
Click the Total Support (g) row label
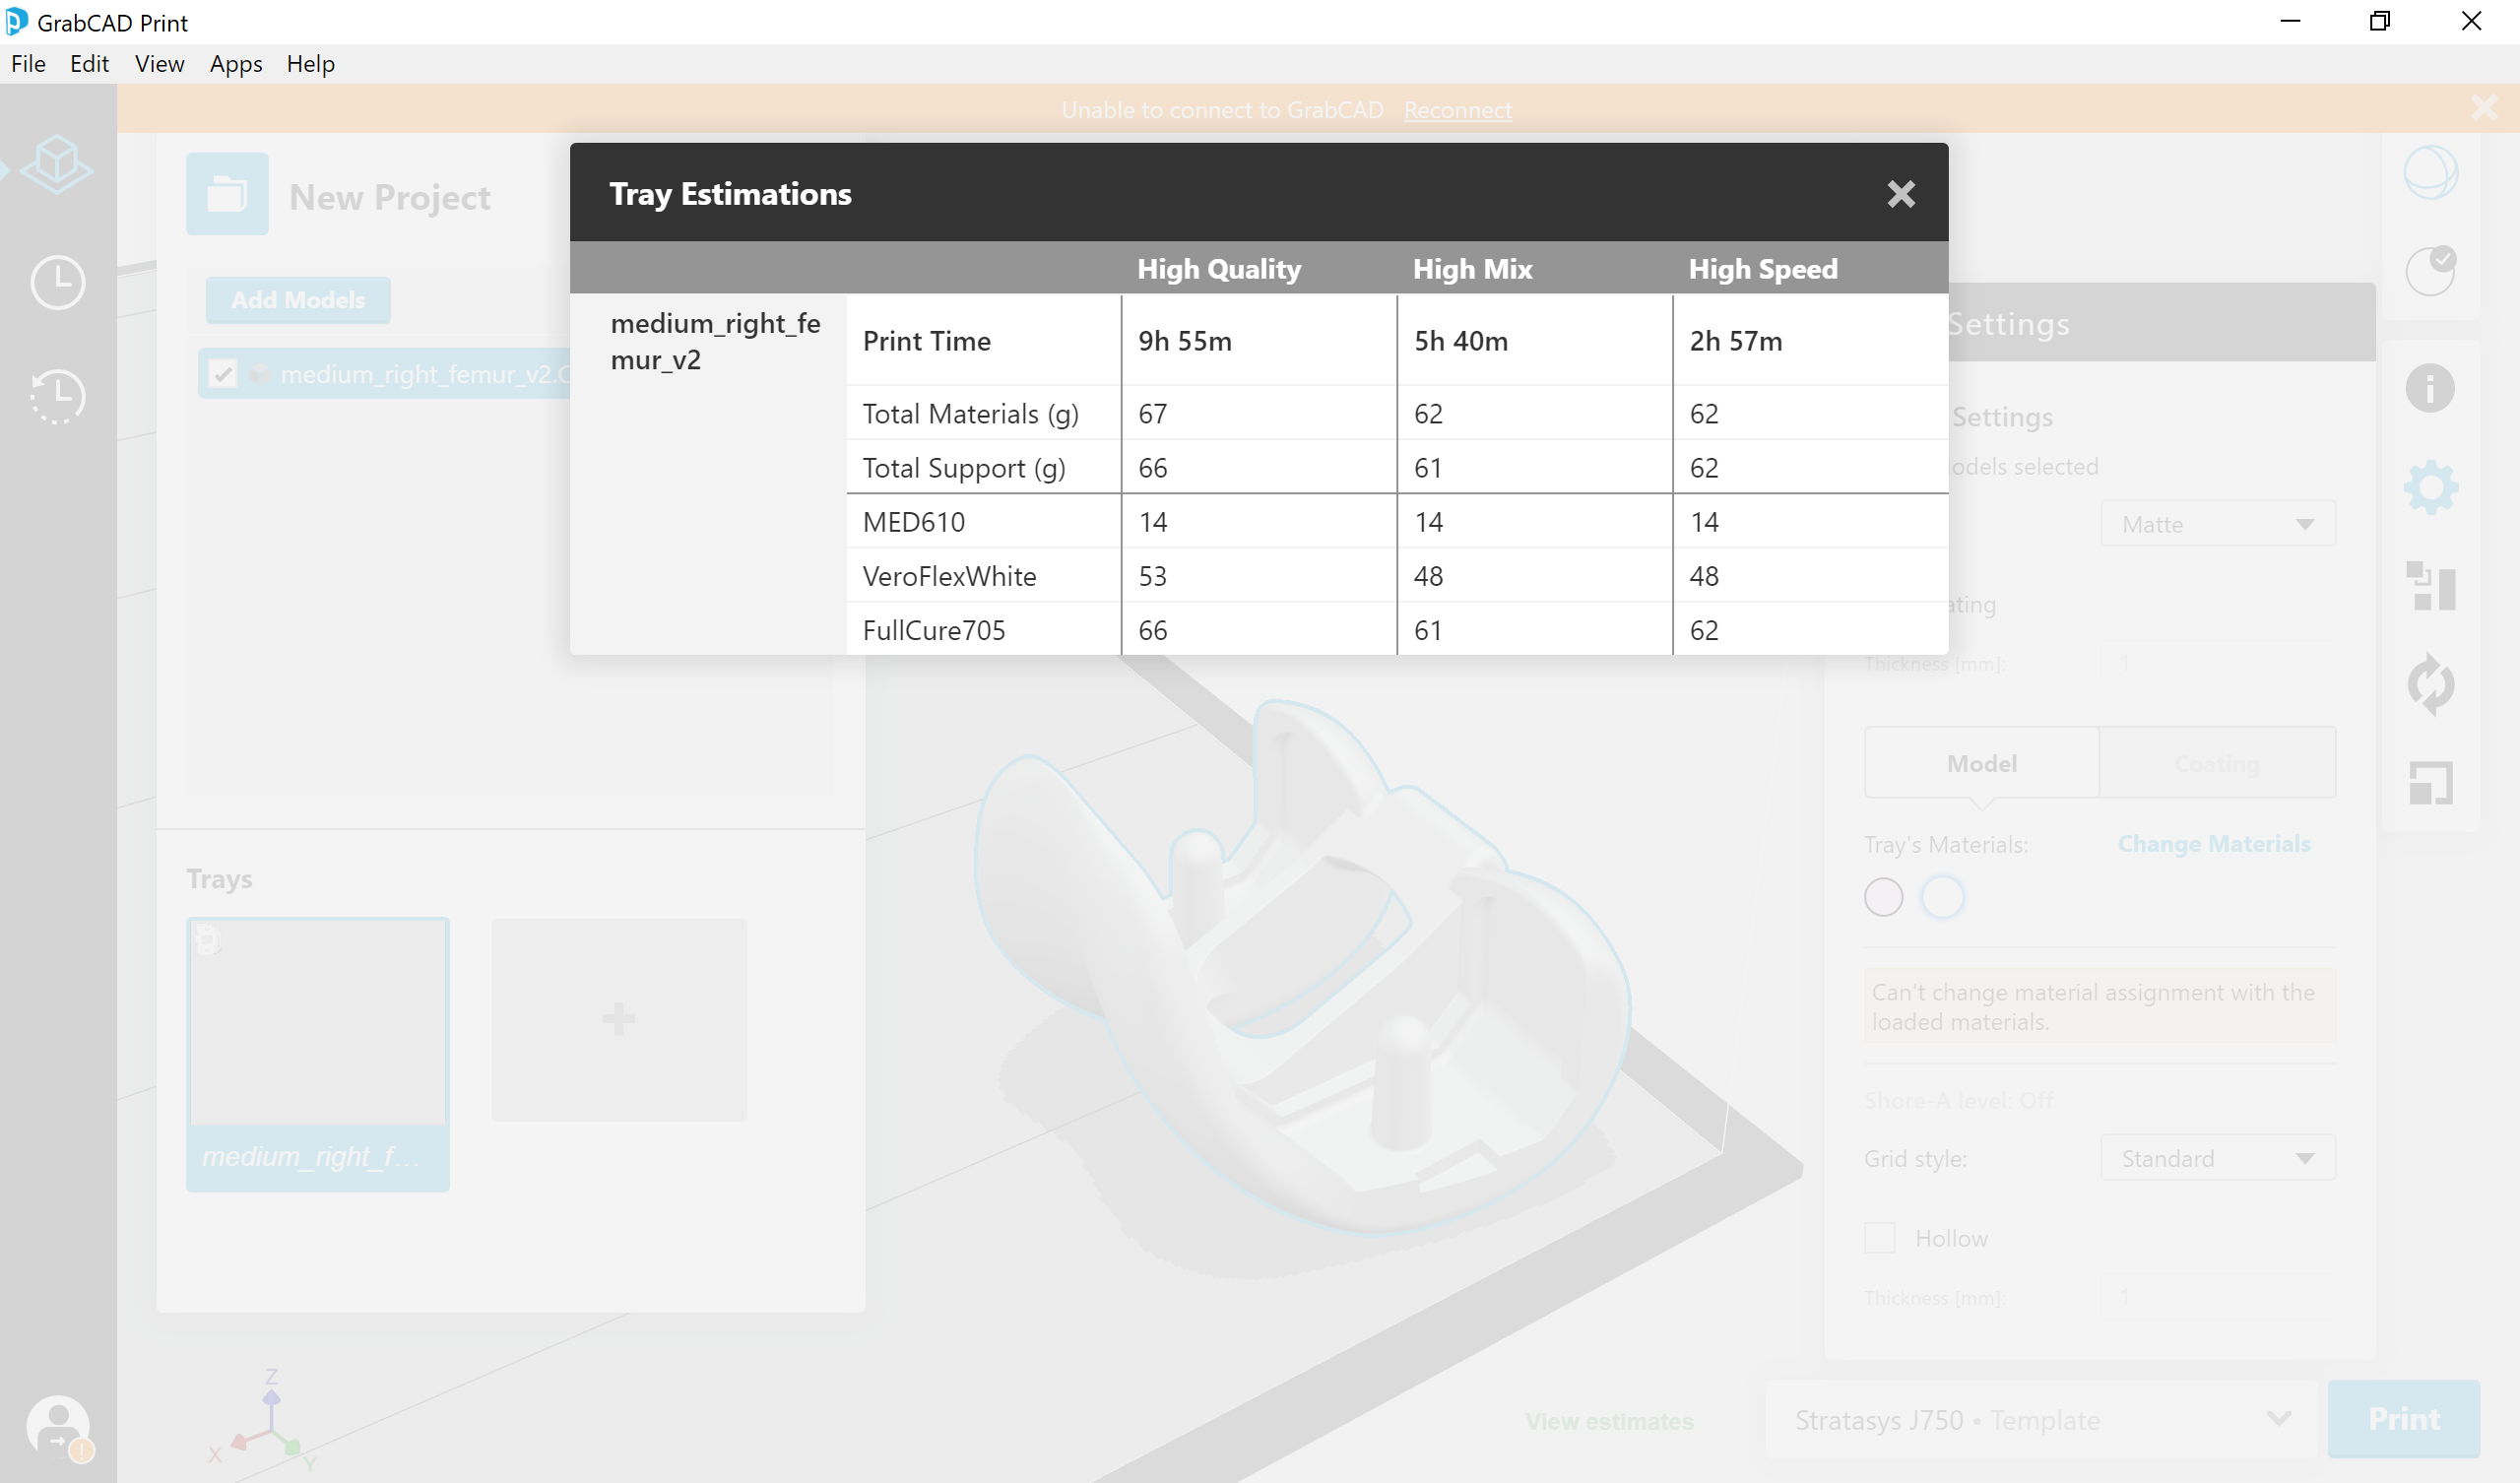point(964,468)
